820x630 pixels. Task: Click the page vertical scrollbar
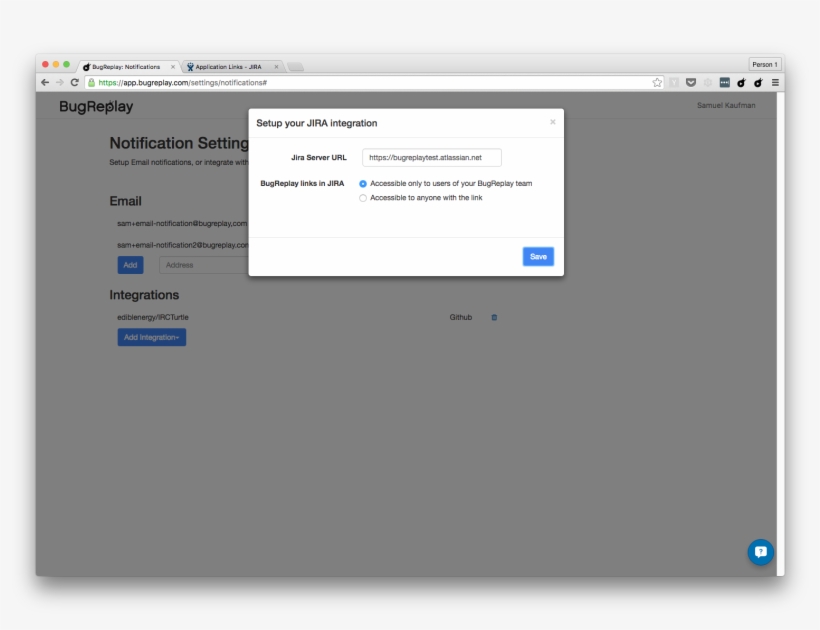780,334
